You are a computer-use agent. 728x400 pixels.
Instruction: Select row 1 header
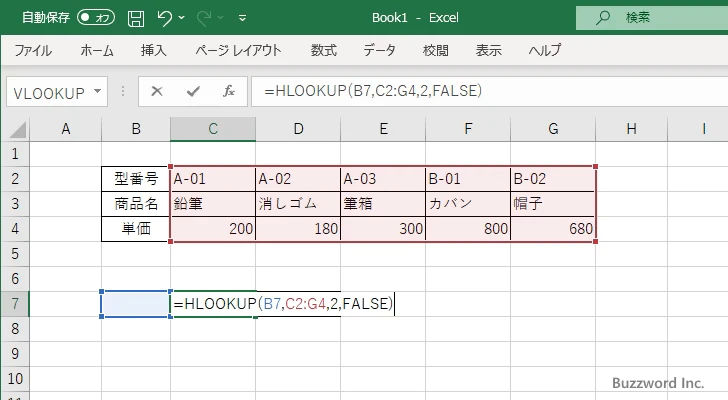click(15, 154)
